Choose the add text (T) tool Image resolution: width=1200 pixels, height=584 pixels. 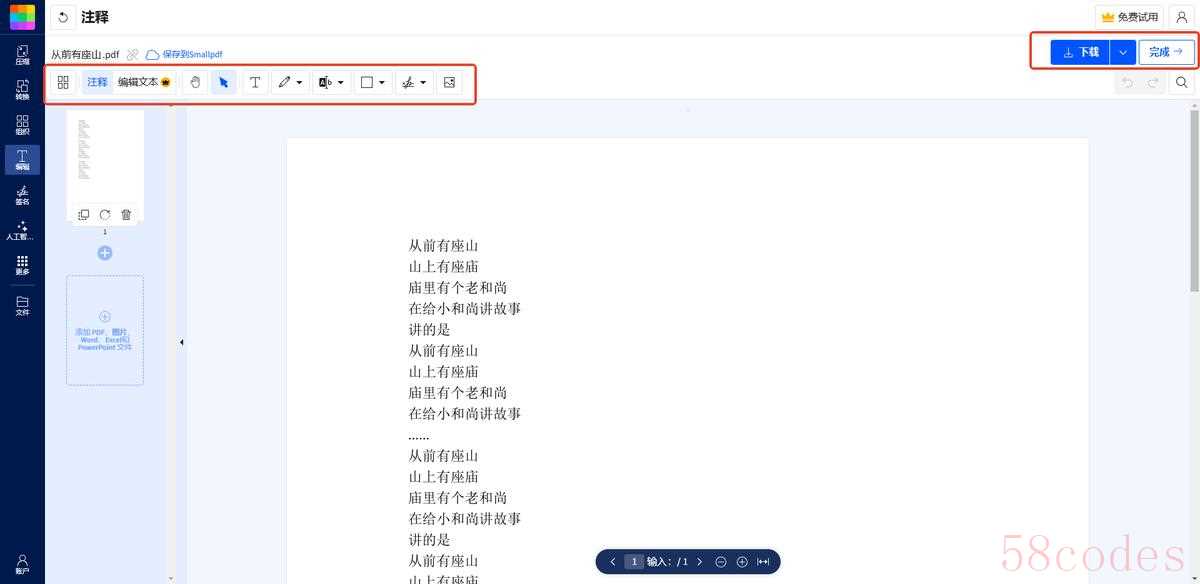255,82
